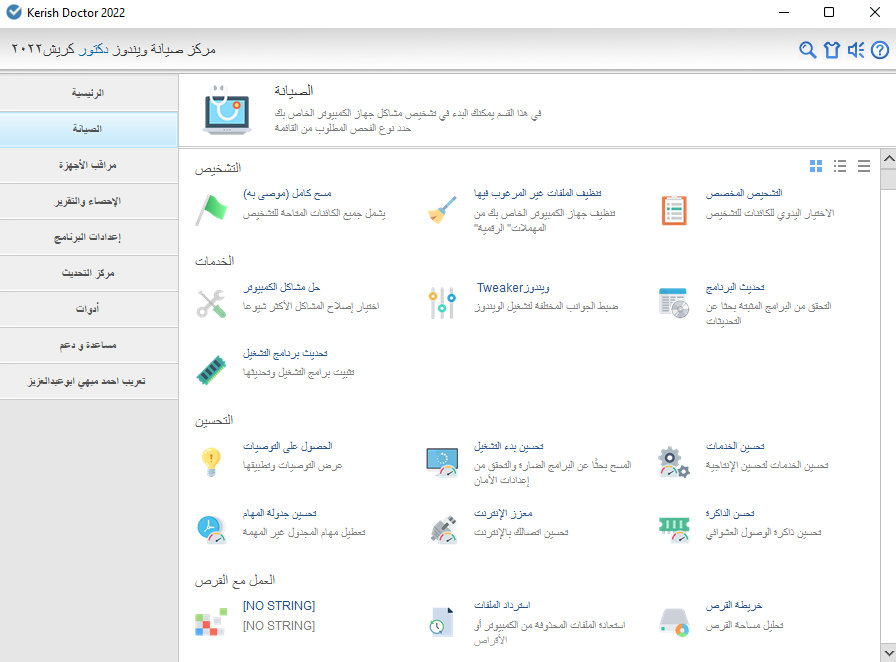Open تحسن الذاكرة link
Image resolution: width=896 pixels, height=662 pixels.
[730, 513]
